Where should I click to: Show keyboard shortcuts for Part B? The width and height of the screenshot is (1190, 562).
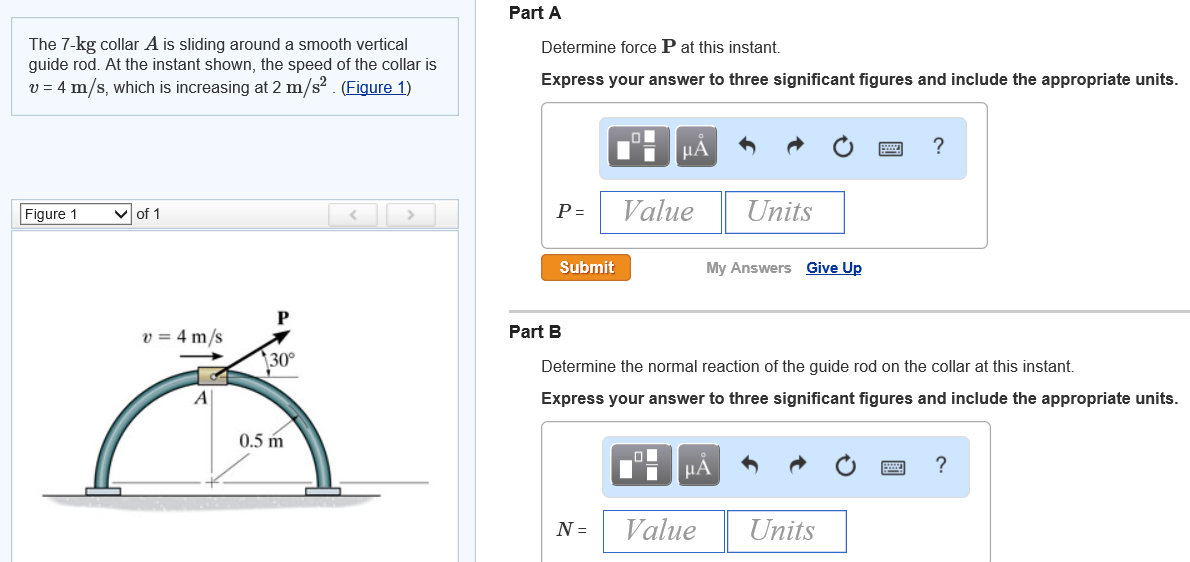892,466
